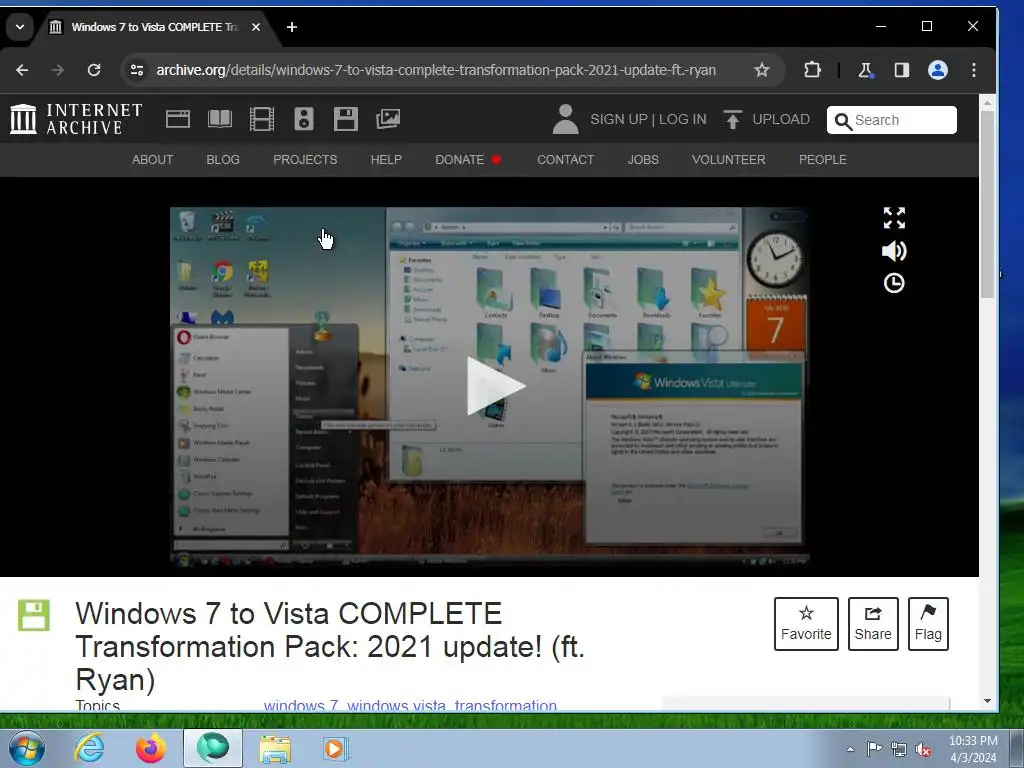The image size is (1024, 768).
Task: Toggle the browser side panel
Action: click(902, 70)
